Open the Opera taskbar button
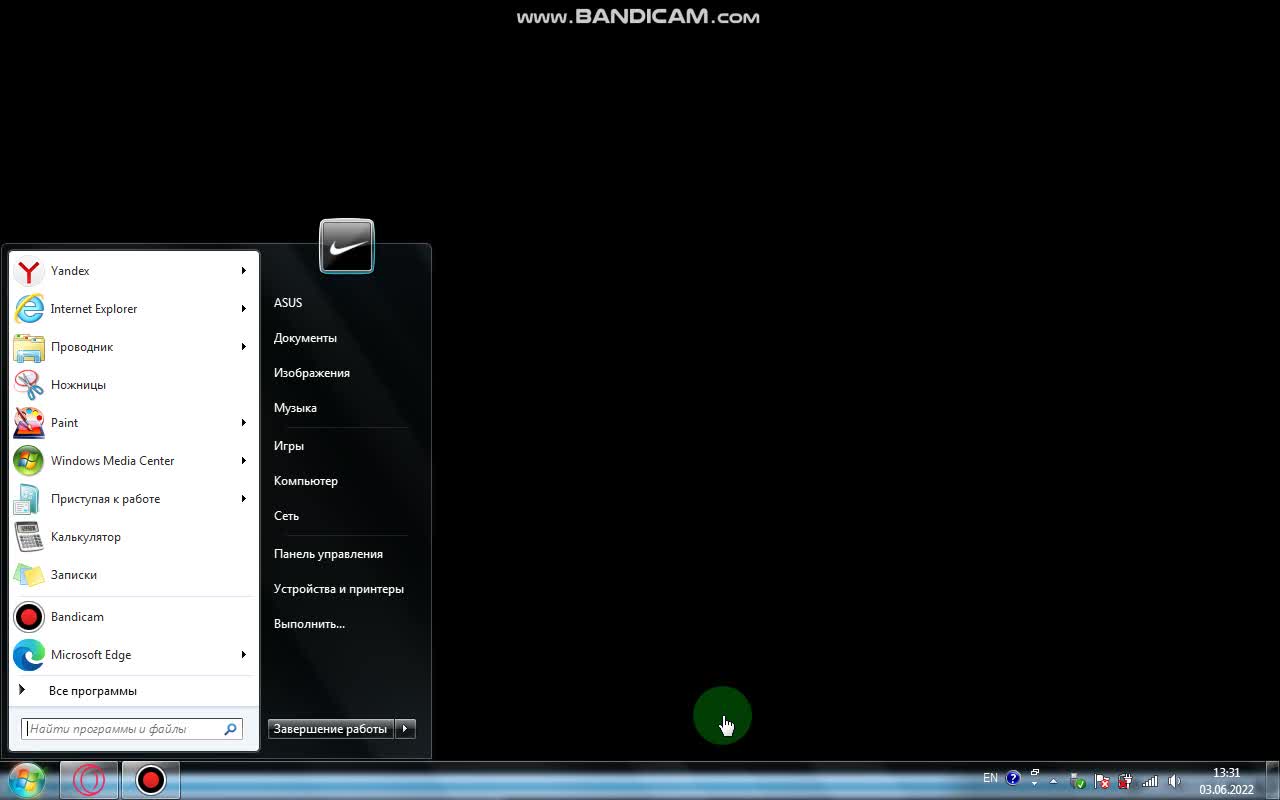Image resolution: width=1280 pixels, height=800 pixels. tap(89, 780)
